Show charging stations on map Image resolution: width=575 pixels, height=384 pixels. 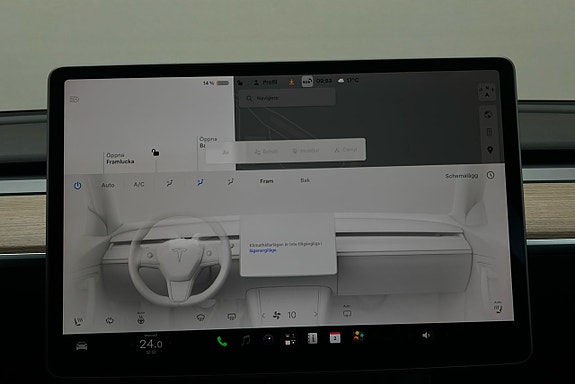489,132
